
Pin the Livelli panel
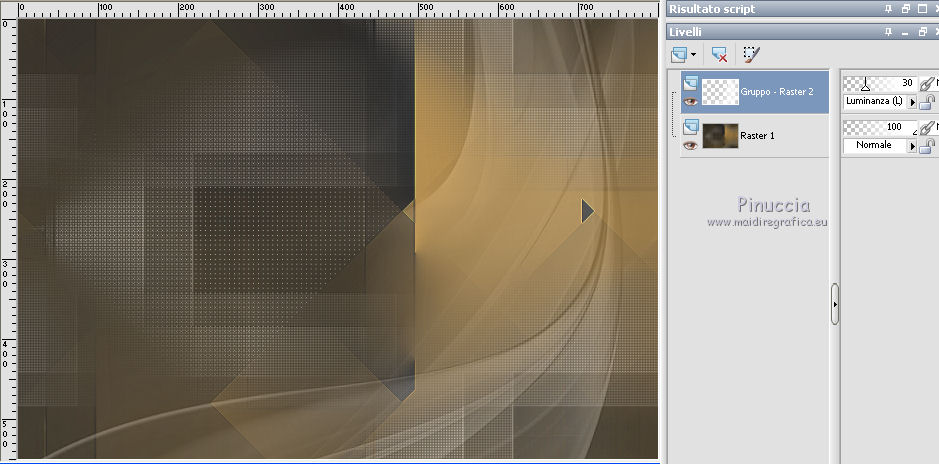889,32
